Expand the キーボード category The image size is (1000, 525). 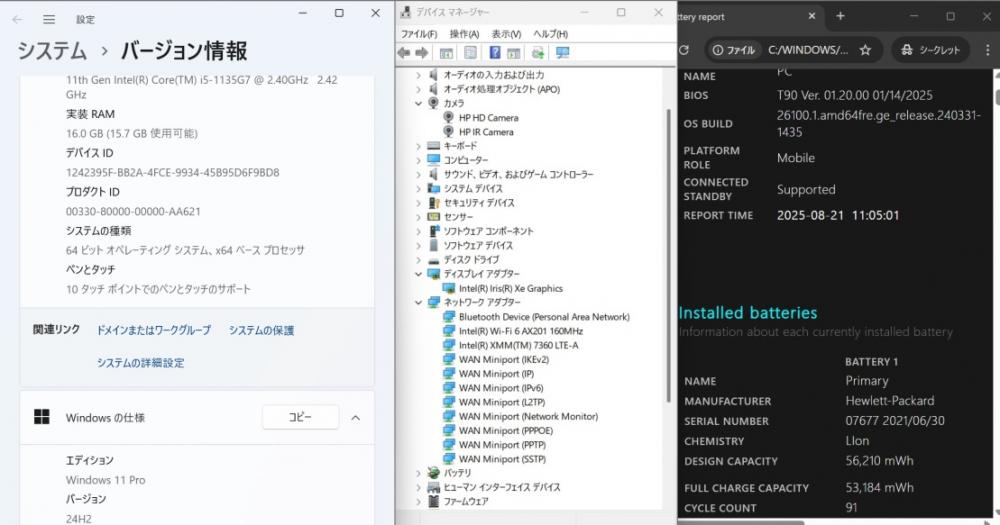418,145
